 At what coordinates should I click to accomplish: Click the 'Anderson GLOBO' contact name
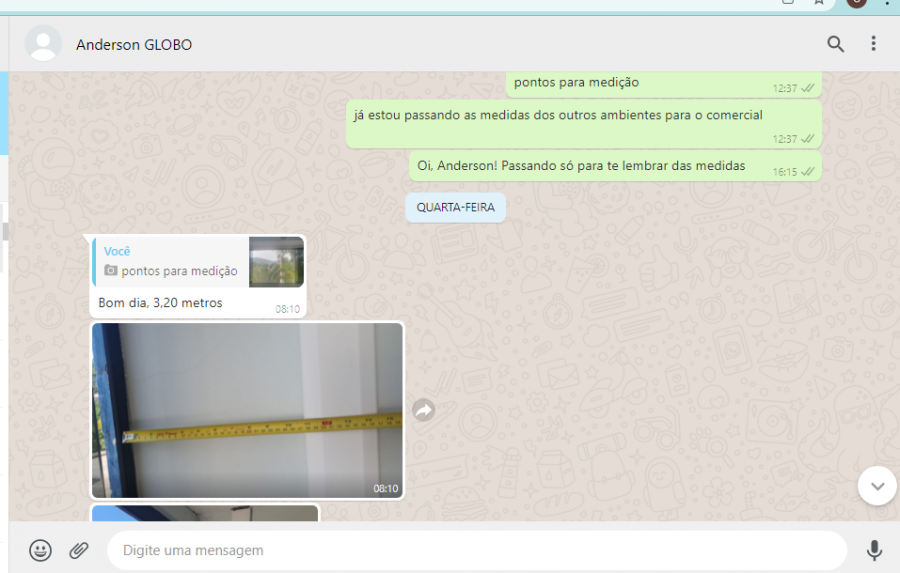point(134,45)
